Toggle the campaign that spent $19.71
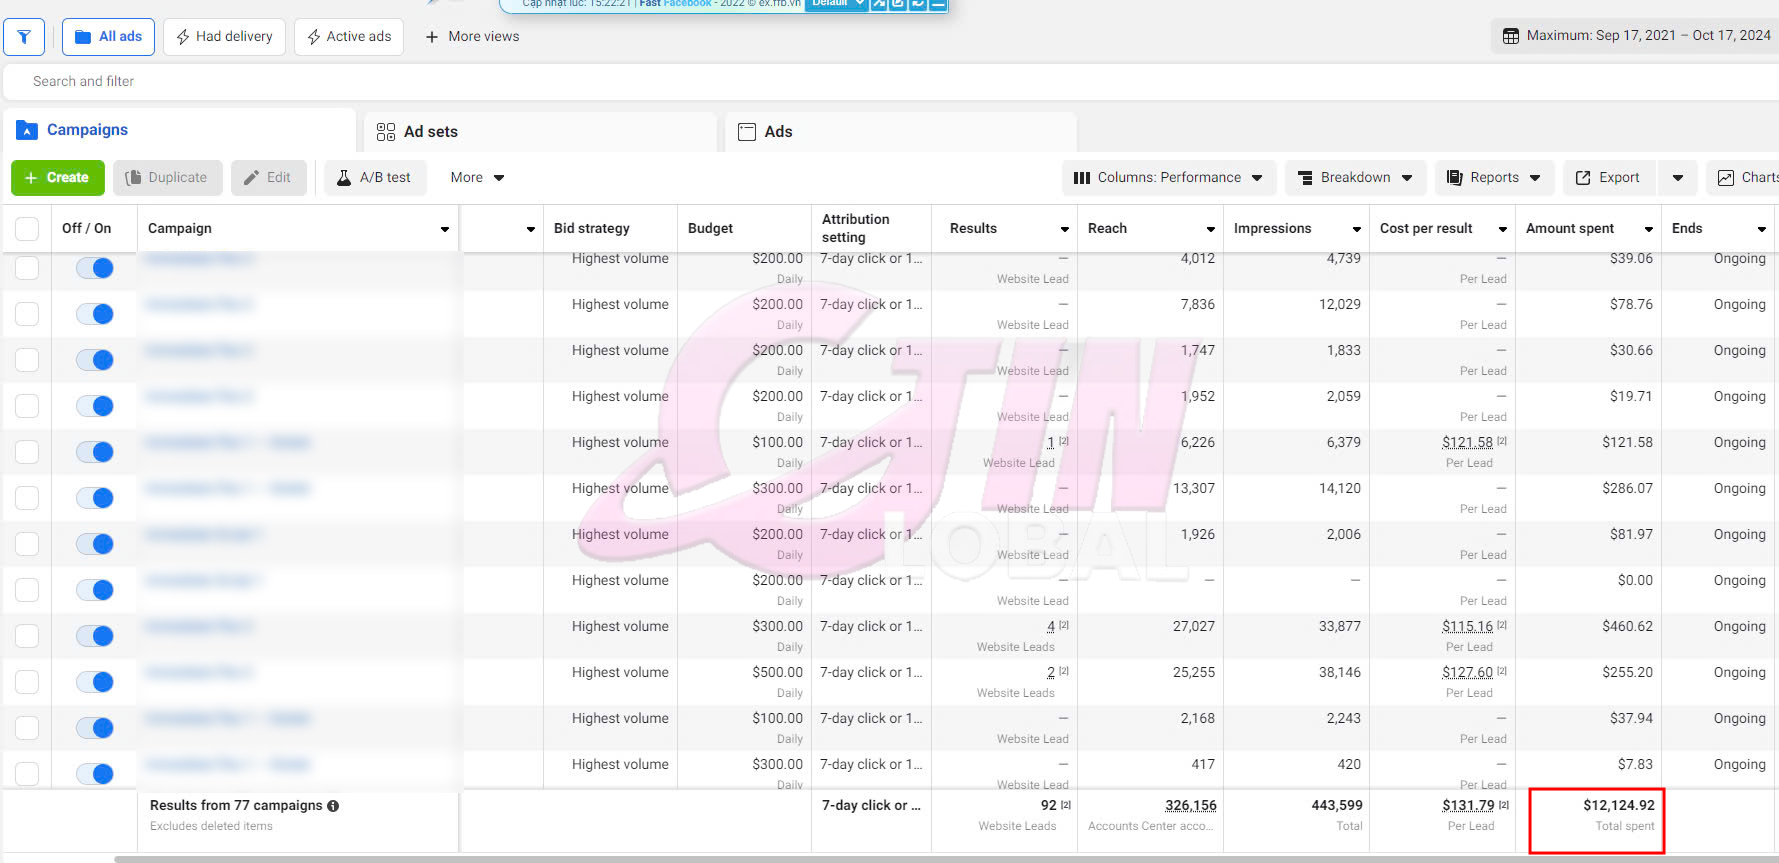The image size is (1779, 863). coord(95,406)
